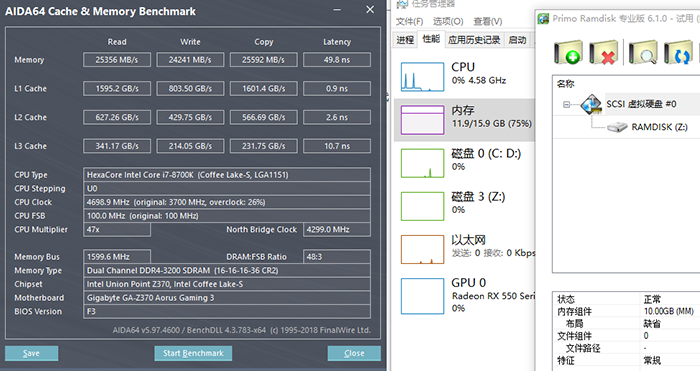
Task: Click the Primo Ramdisk title bar app icon
Action: click(543, 19)
